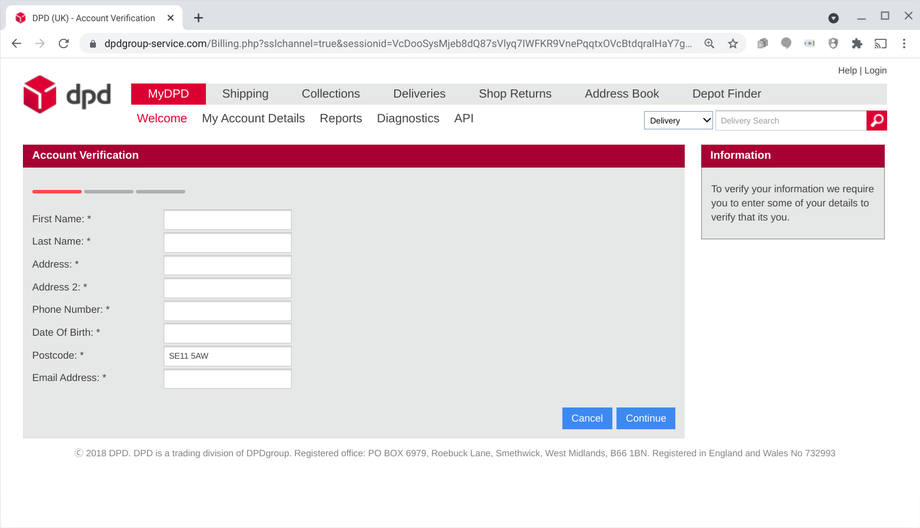Click the Cancel button
This screenshot has width=920, height=528.
coord(587,418)
